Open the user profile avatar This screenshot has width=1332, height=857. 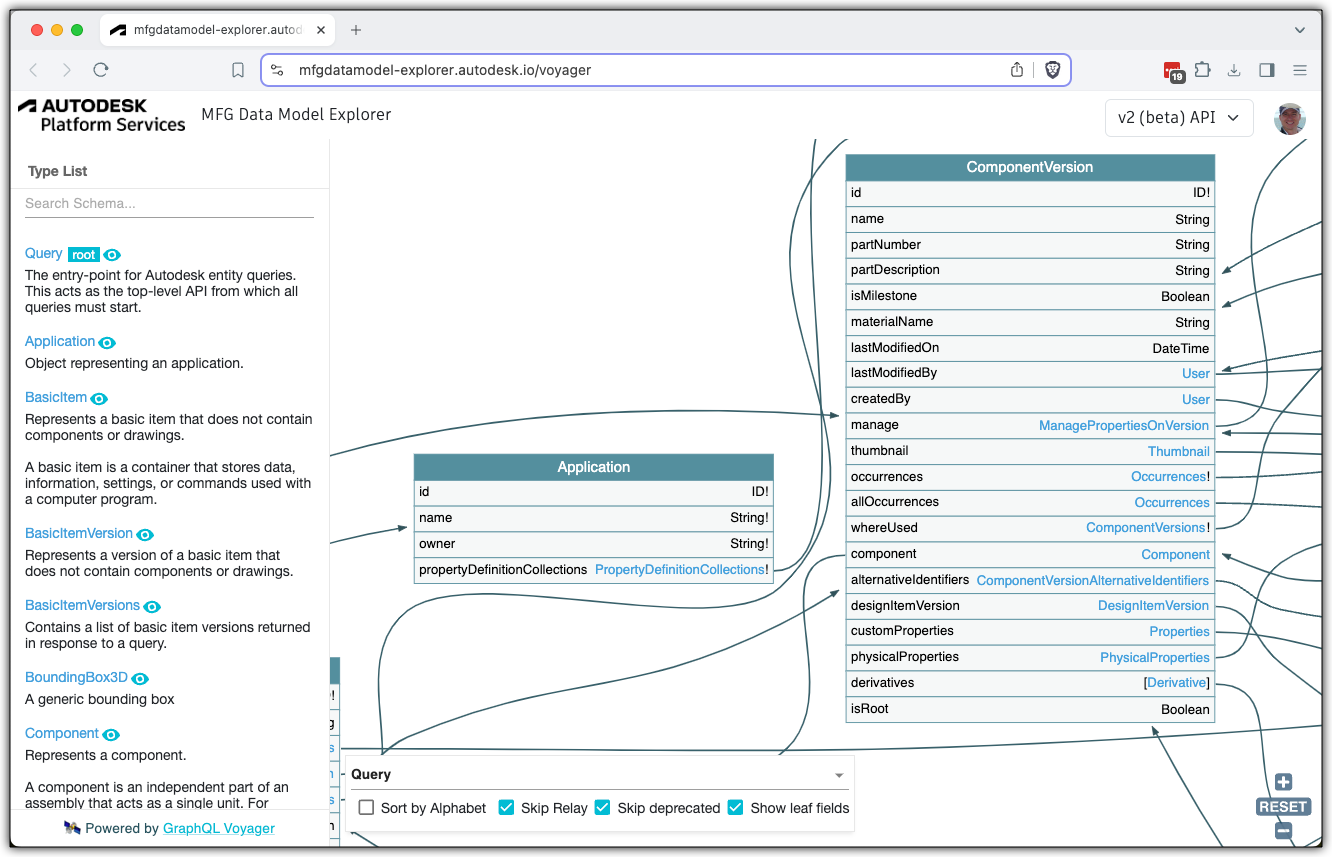1290,118
